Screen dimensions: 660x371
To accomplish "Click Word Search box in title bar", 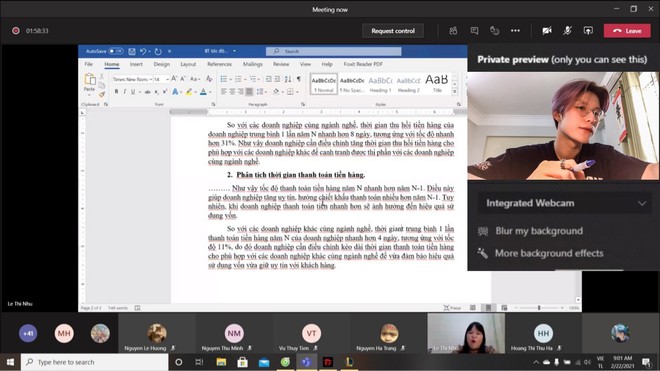I will click(x=333, y=51).
